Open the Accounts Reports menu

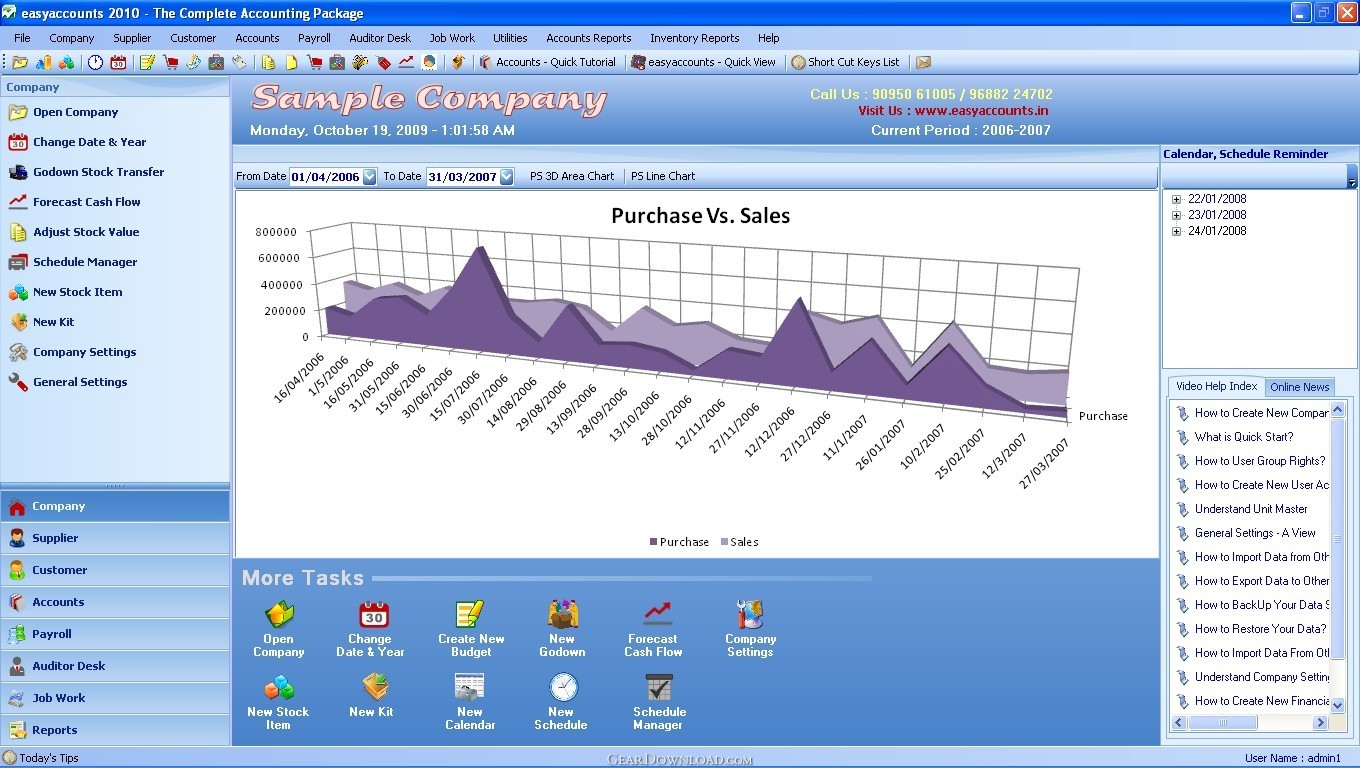pyautogui.click(x=588, y=38)
